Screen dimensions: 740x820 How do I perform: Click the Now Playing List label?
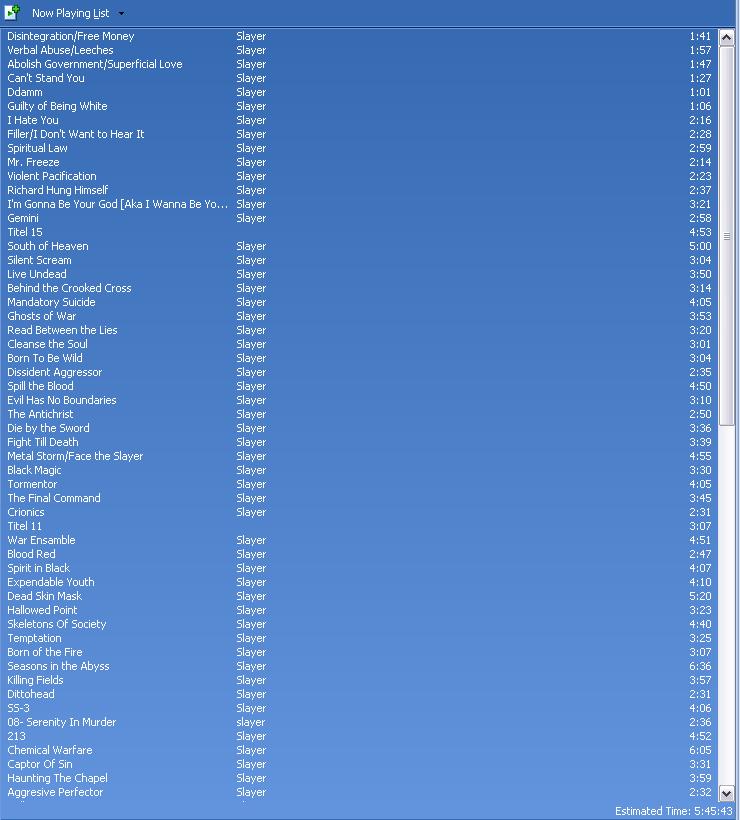tap(71, 13)
